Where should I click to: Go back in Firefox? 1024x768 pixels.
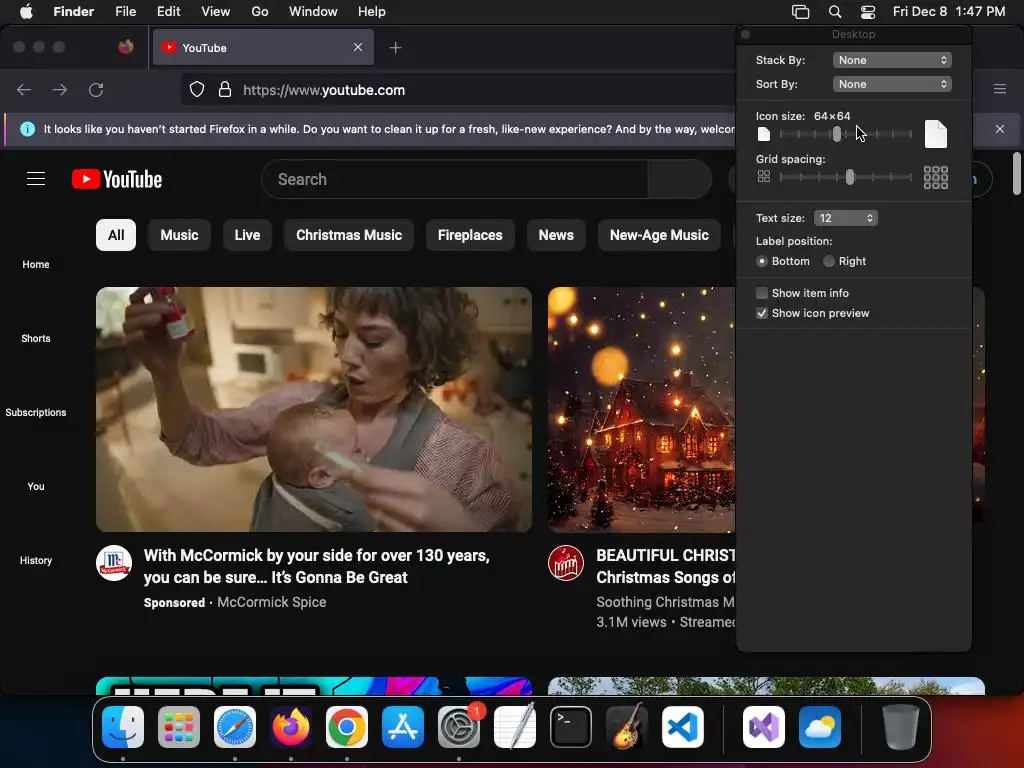pos(24,89)
